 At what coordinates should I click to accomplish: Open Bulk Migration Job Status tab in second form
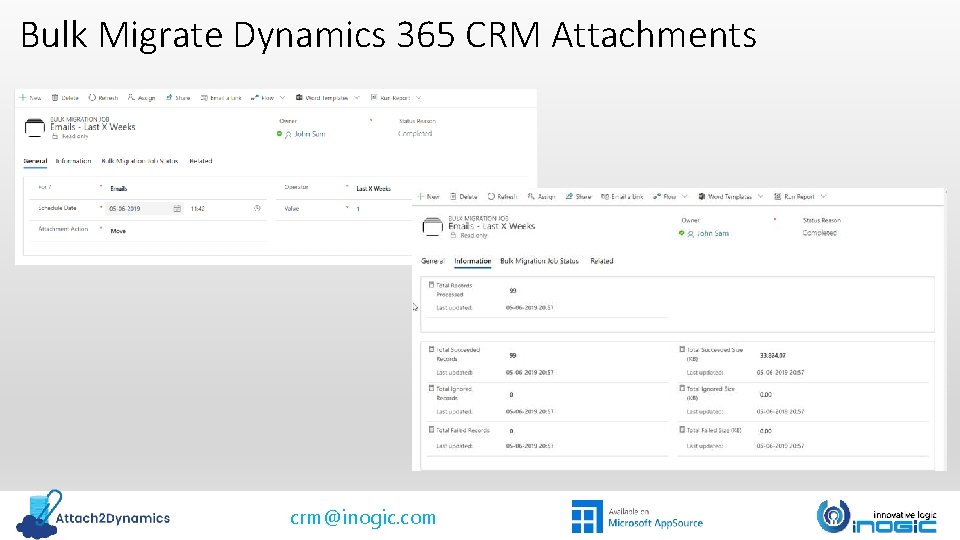(x=539, y=261)
